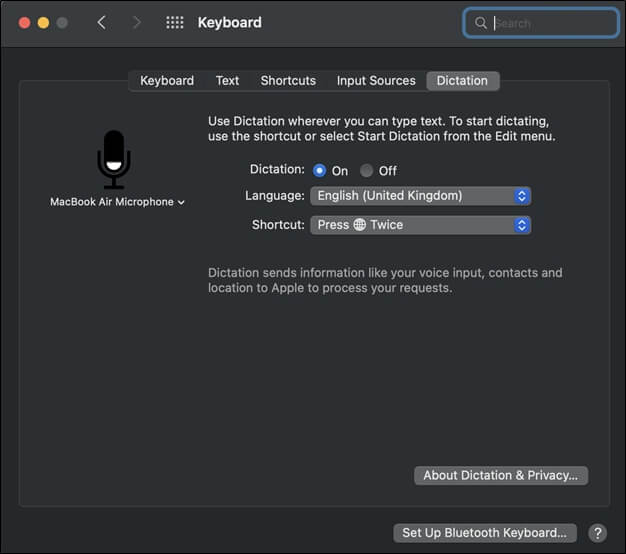Click the 'Dictation sends information' privacy text
Screen dimensions: 626x554
[x=385, y=280]
